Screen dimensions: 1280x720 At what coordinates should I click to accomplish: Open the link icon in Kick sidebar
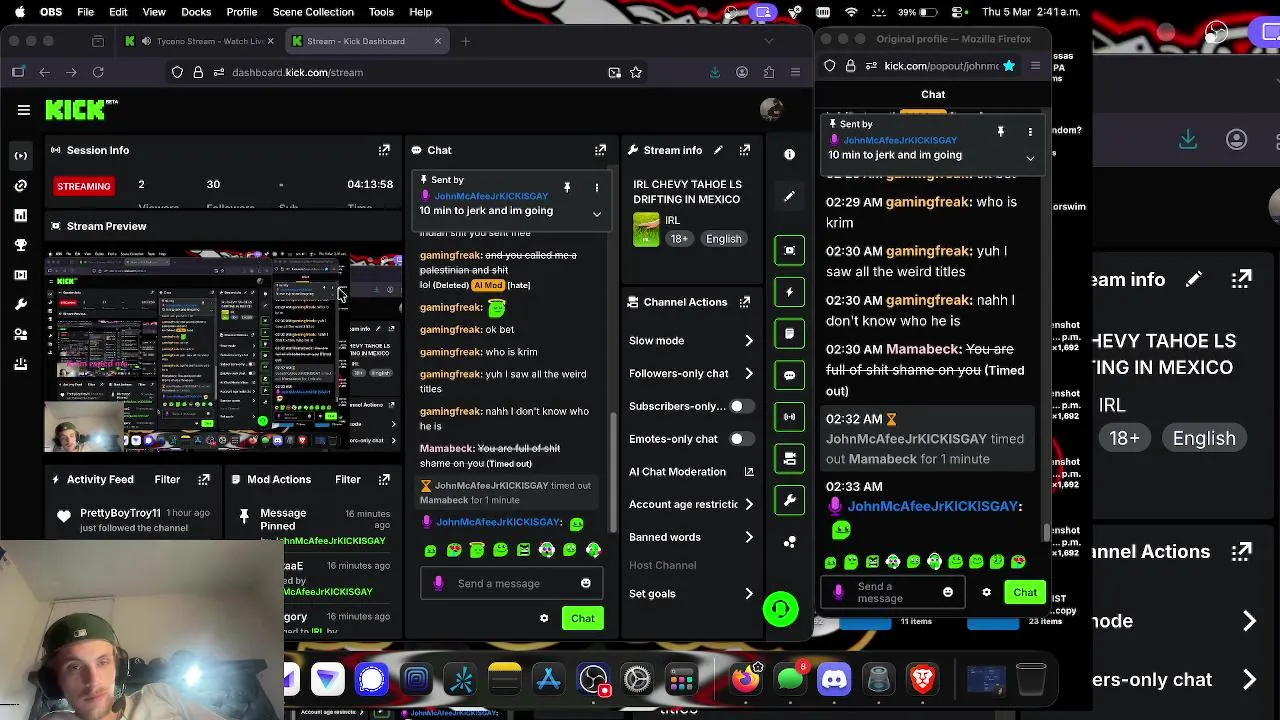(21, 186)
